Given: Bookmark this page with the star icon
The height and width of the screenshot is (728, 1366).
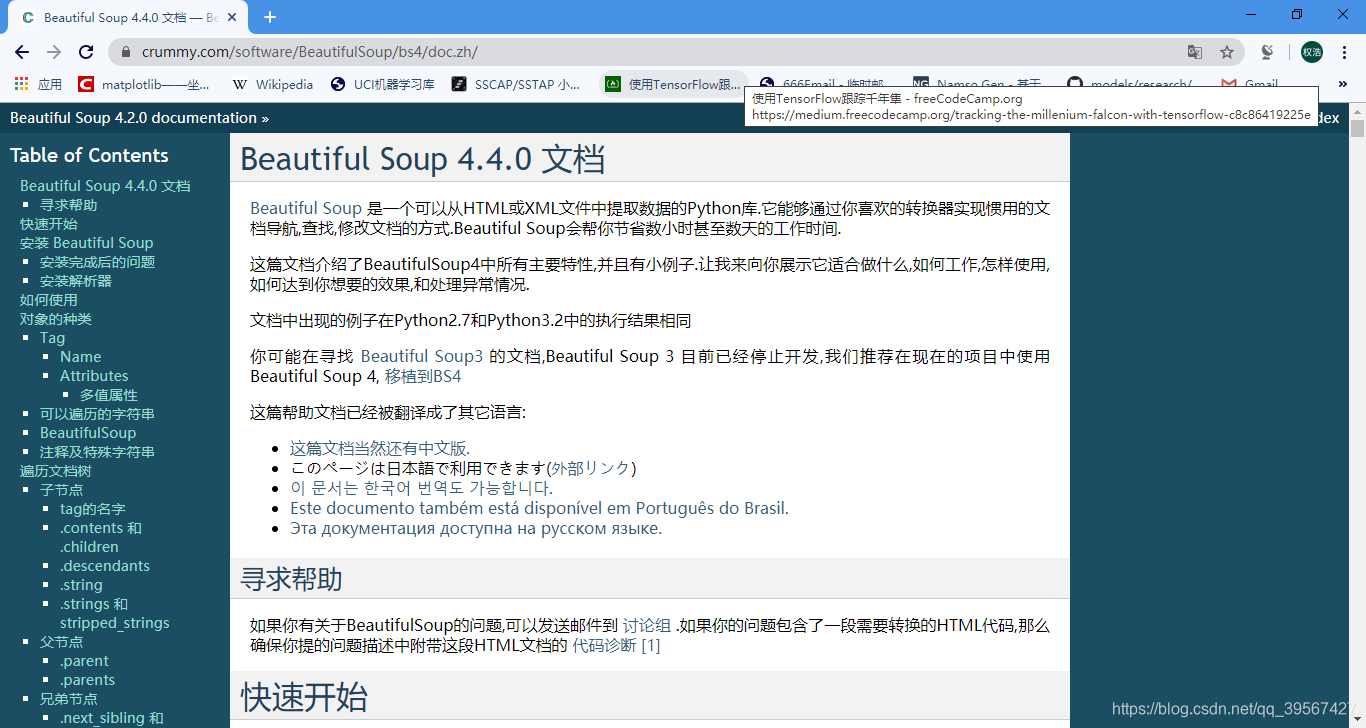Looking at the screenshot, I should 1227,52.
